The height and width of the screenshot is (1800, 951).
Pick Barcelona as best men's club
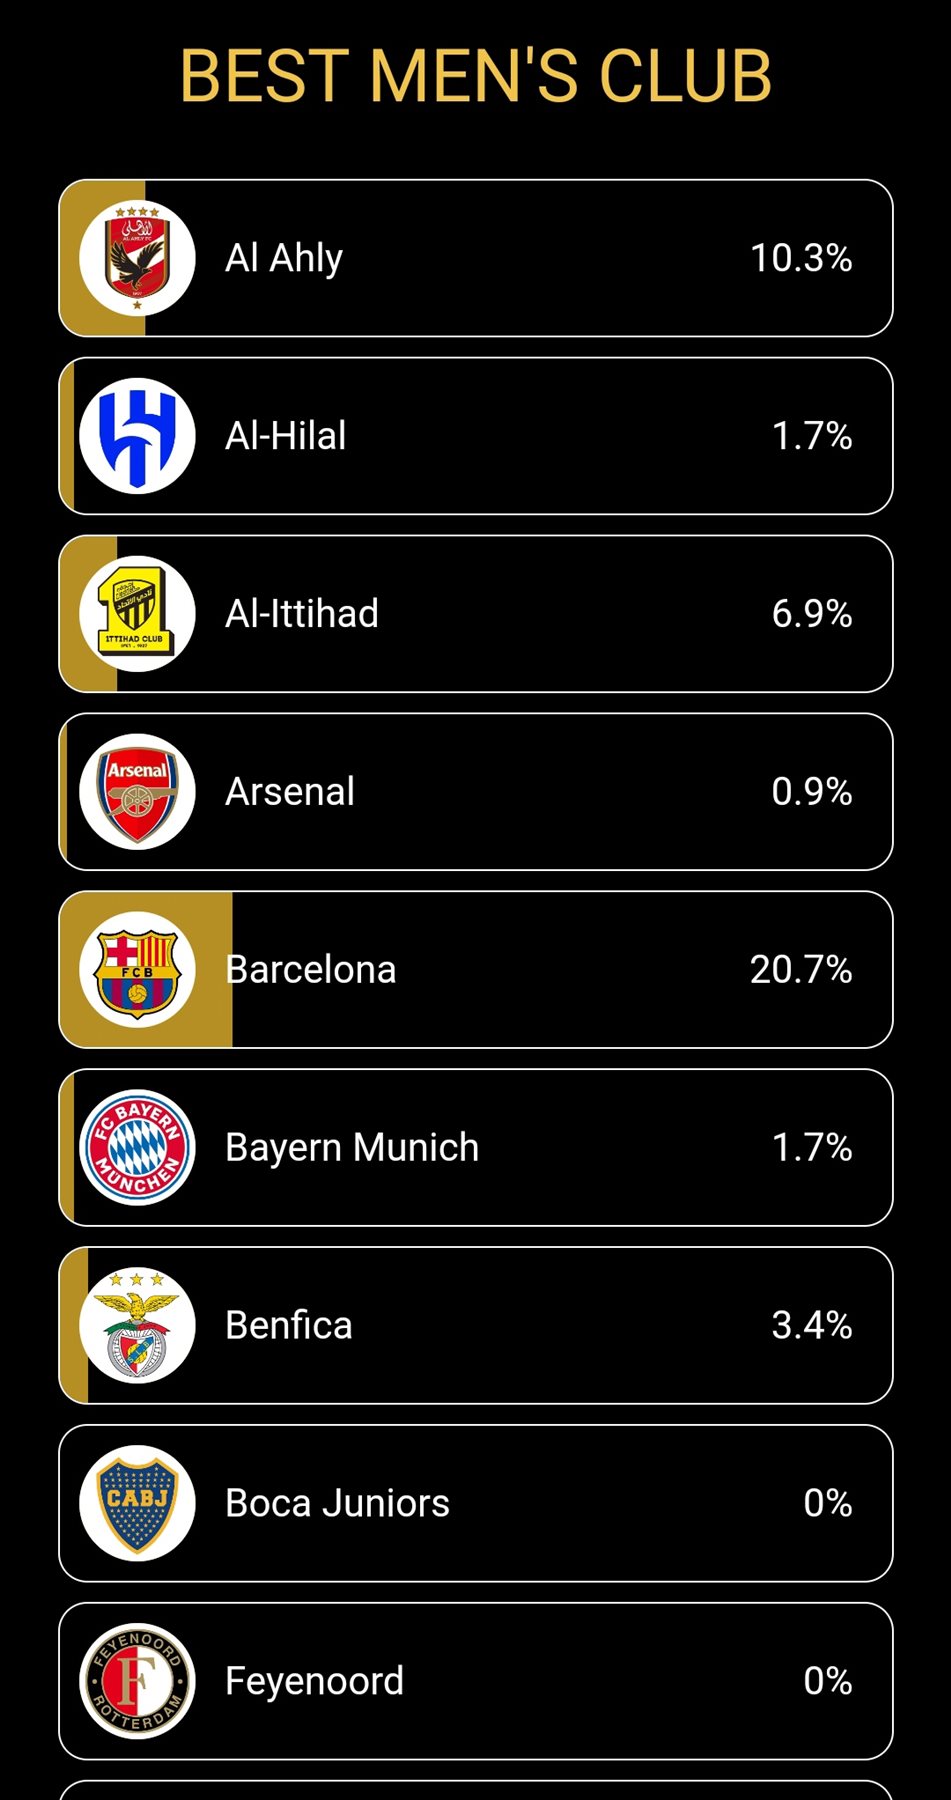(311, 970)
